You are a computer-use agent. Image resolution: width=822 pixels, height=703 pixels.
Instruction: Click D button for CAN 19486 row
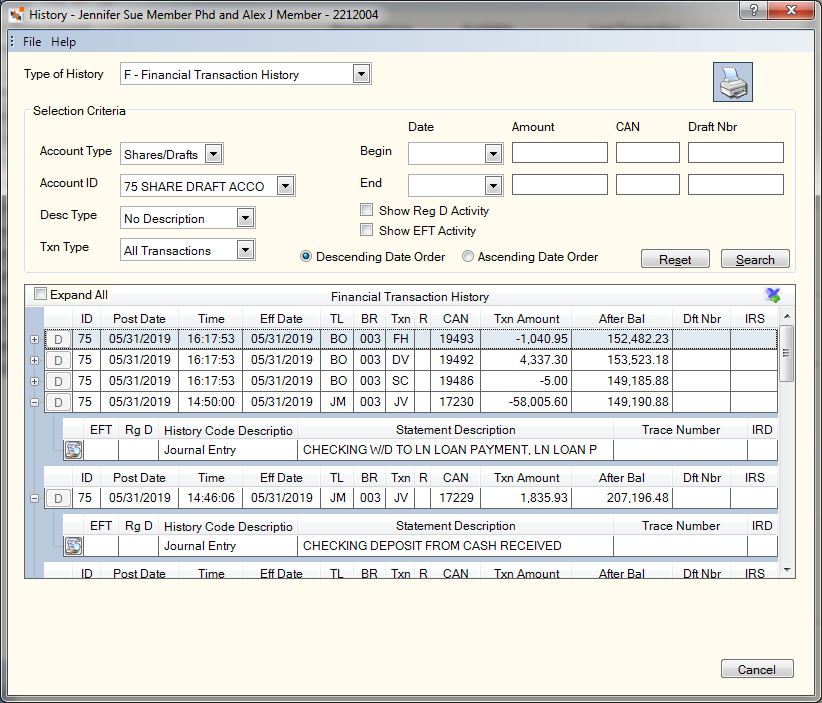click(x=58, y=381)
